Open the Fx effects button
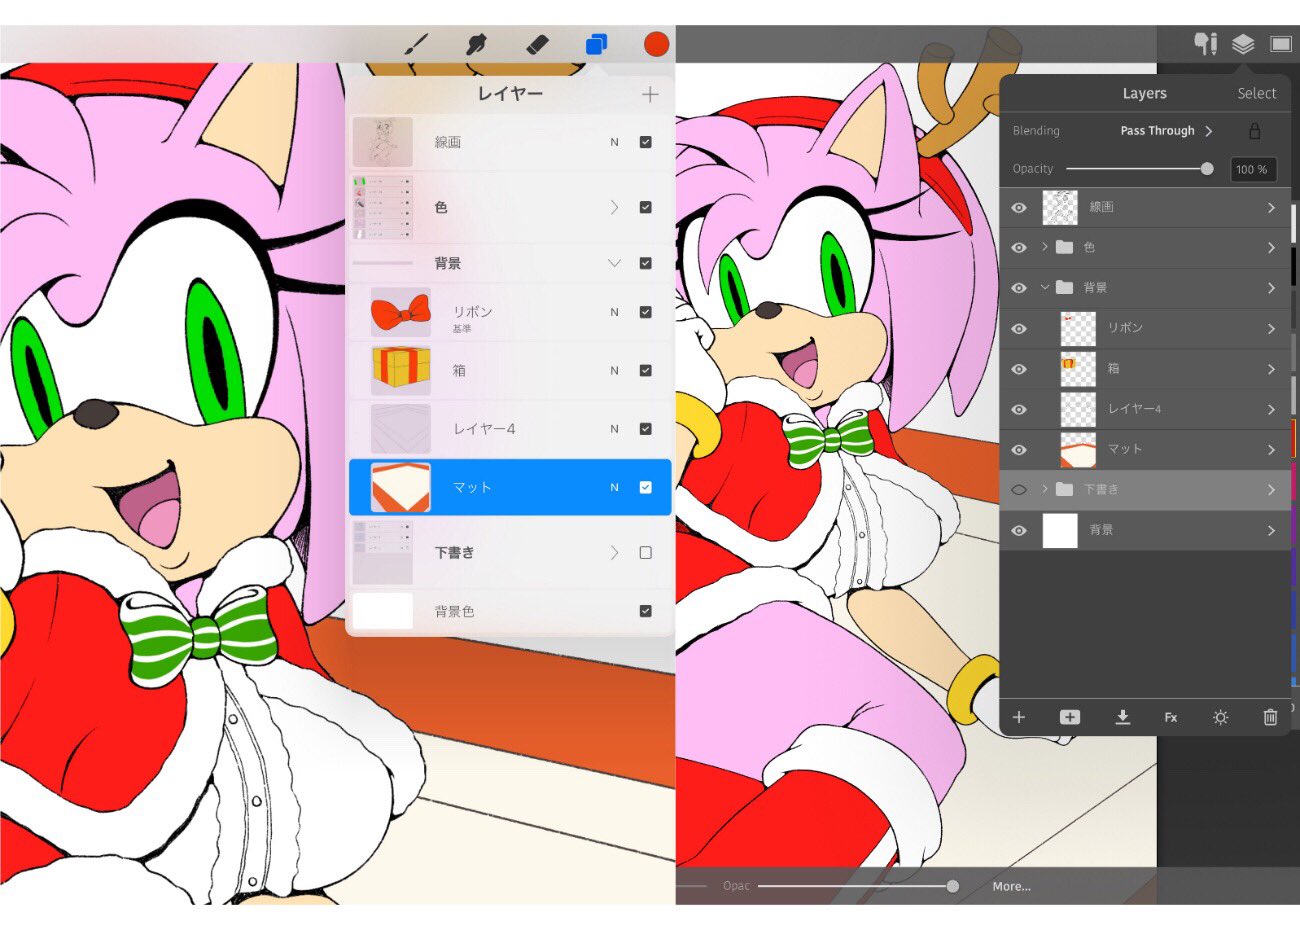Viewport: 1300px width, 930px height. (1171, 717)
